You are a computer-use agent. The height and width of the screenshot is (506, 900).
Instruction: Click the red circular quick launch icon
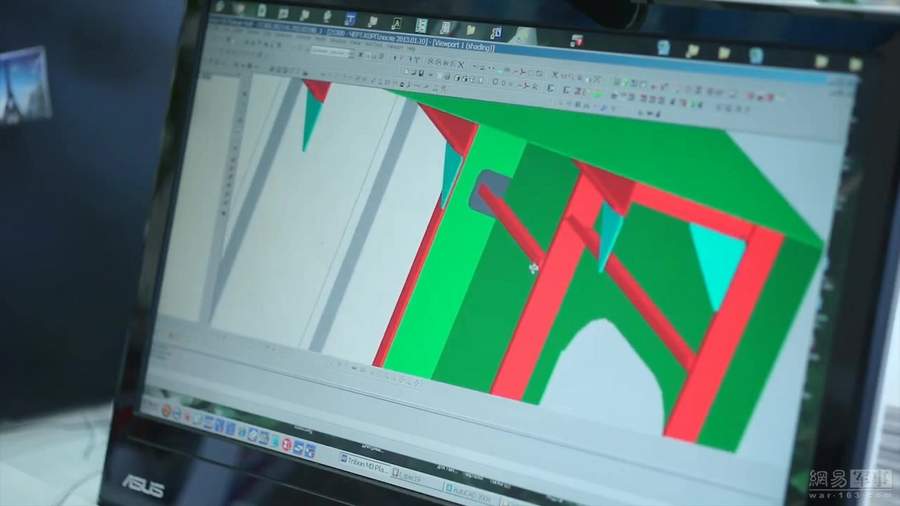[x=286, y=444]
